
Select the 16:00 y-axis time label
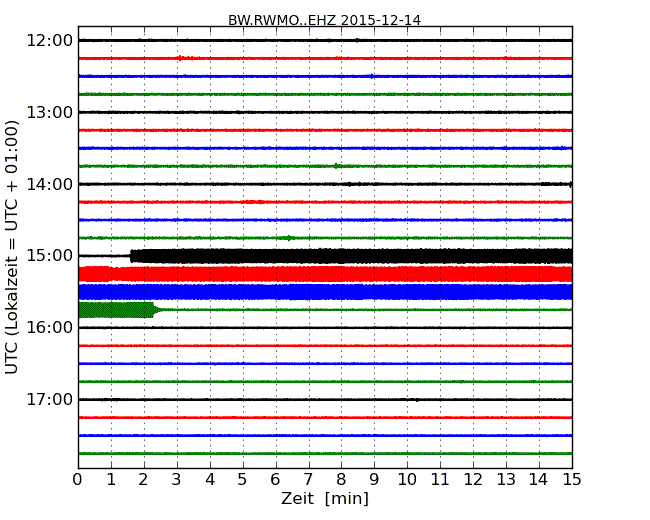[x=50, y=328]
